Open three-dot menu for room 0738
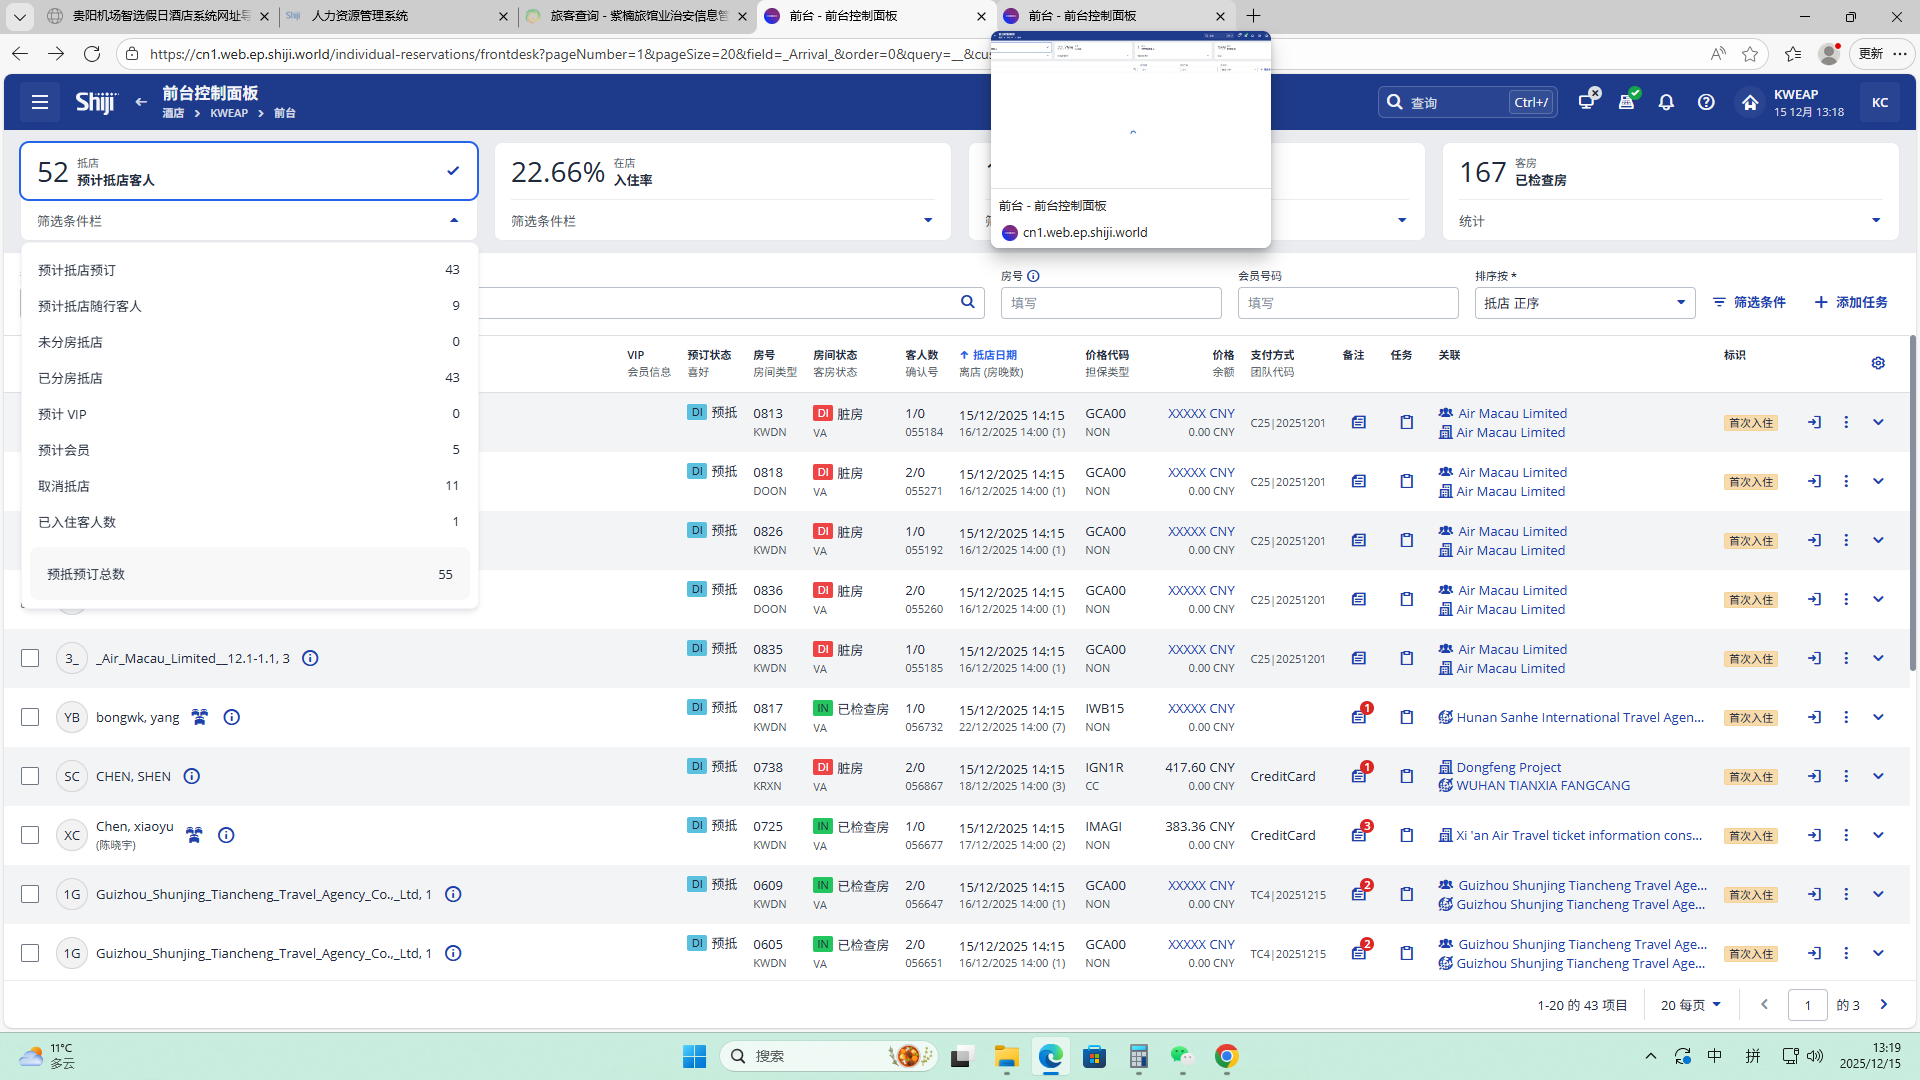Image resolution: width=1920 pixels, height=1080 pixels. click(x=1846, y=776)
